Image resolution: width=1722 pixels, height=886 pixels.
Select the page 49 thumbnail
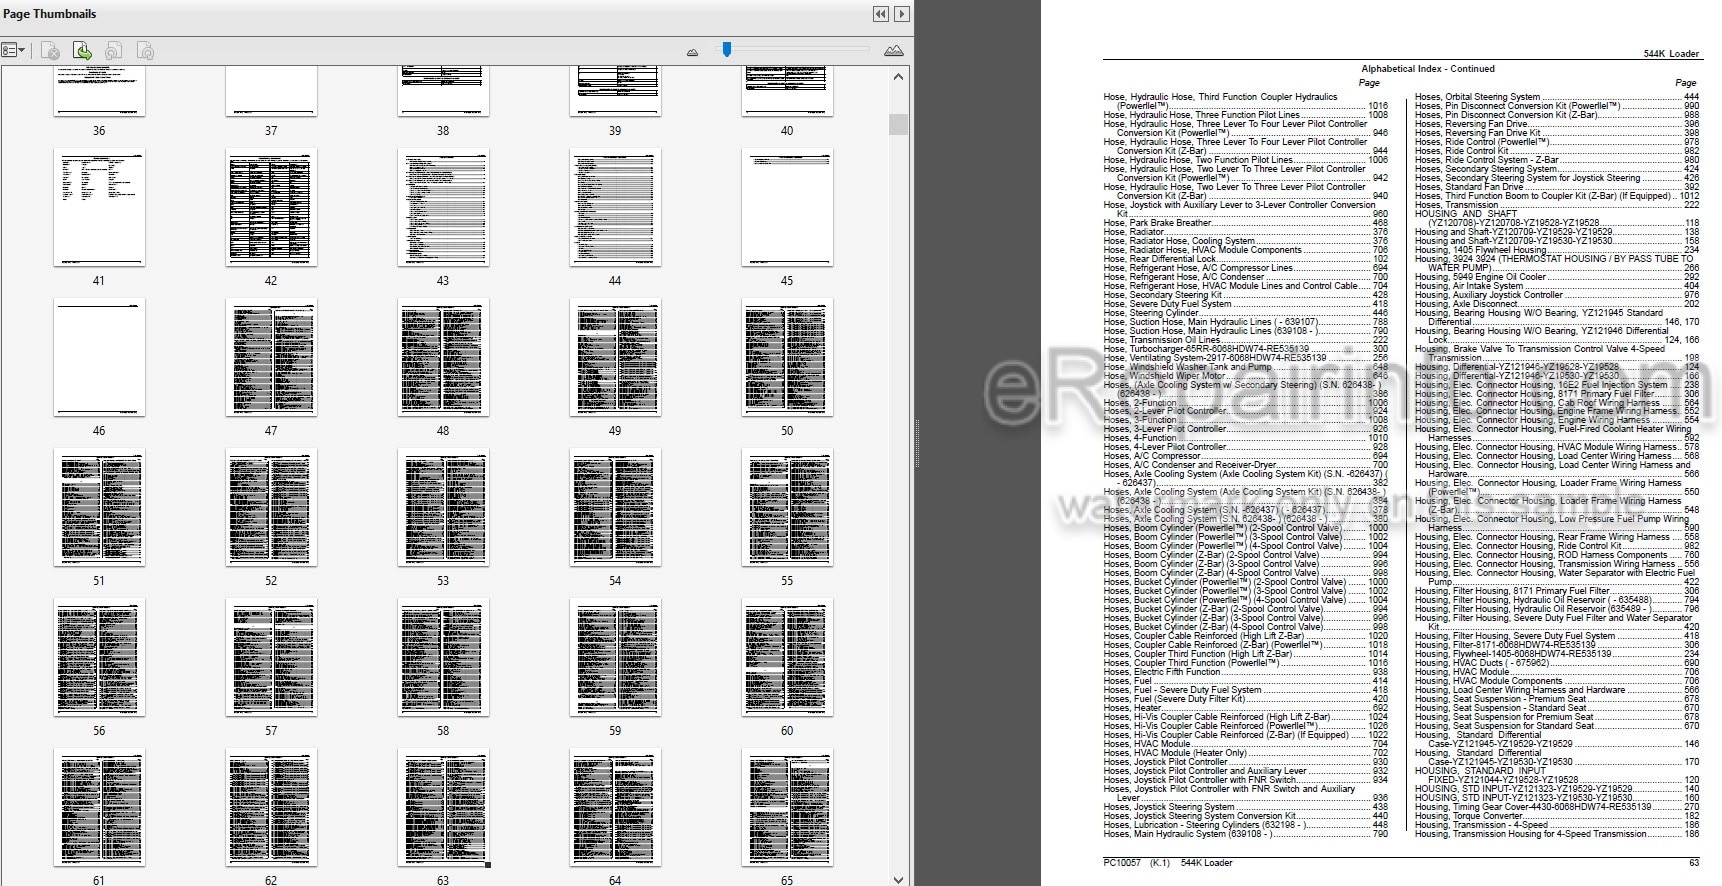615,358
